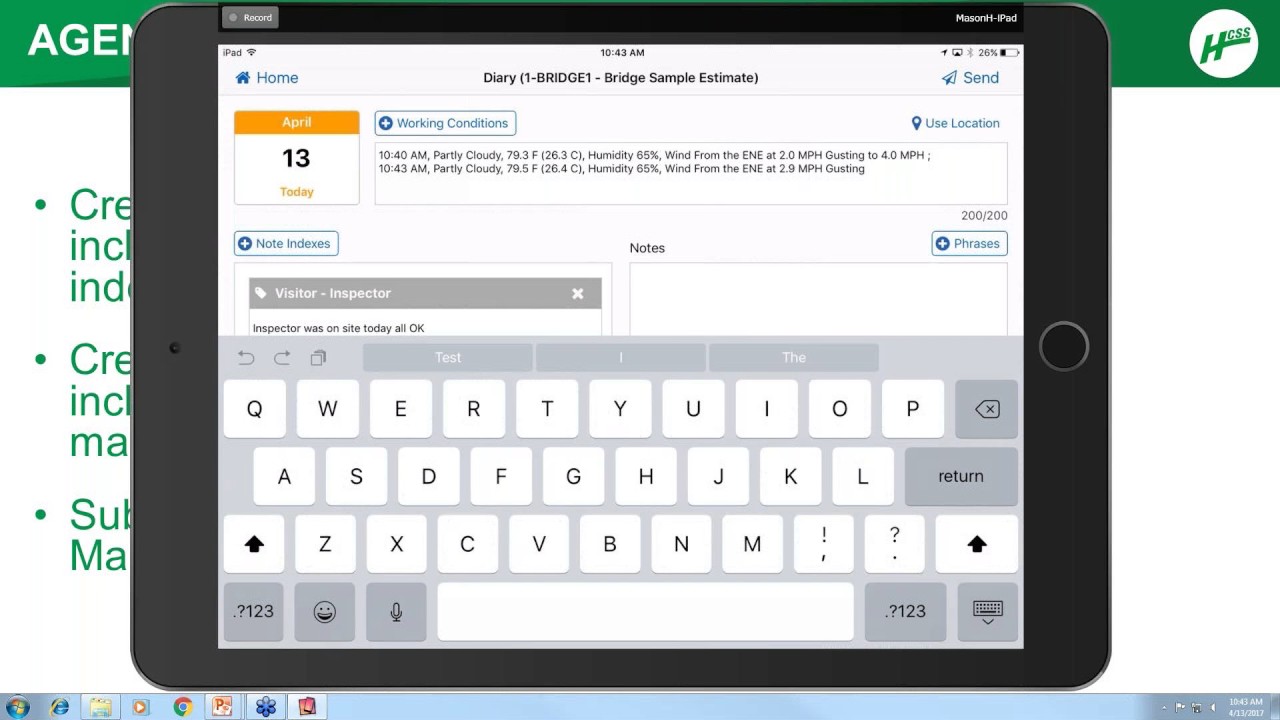Open Windows Media Player from taskbar
The height and width of the screenshot is (720, 1280).
coord(140,707)
